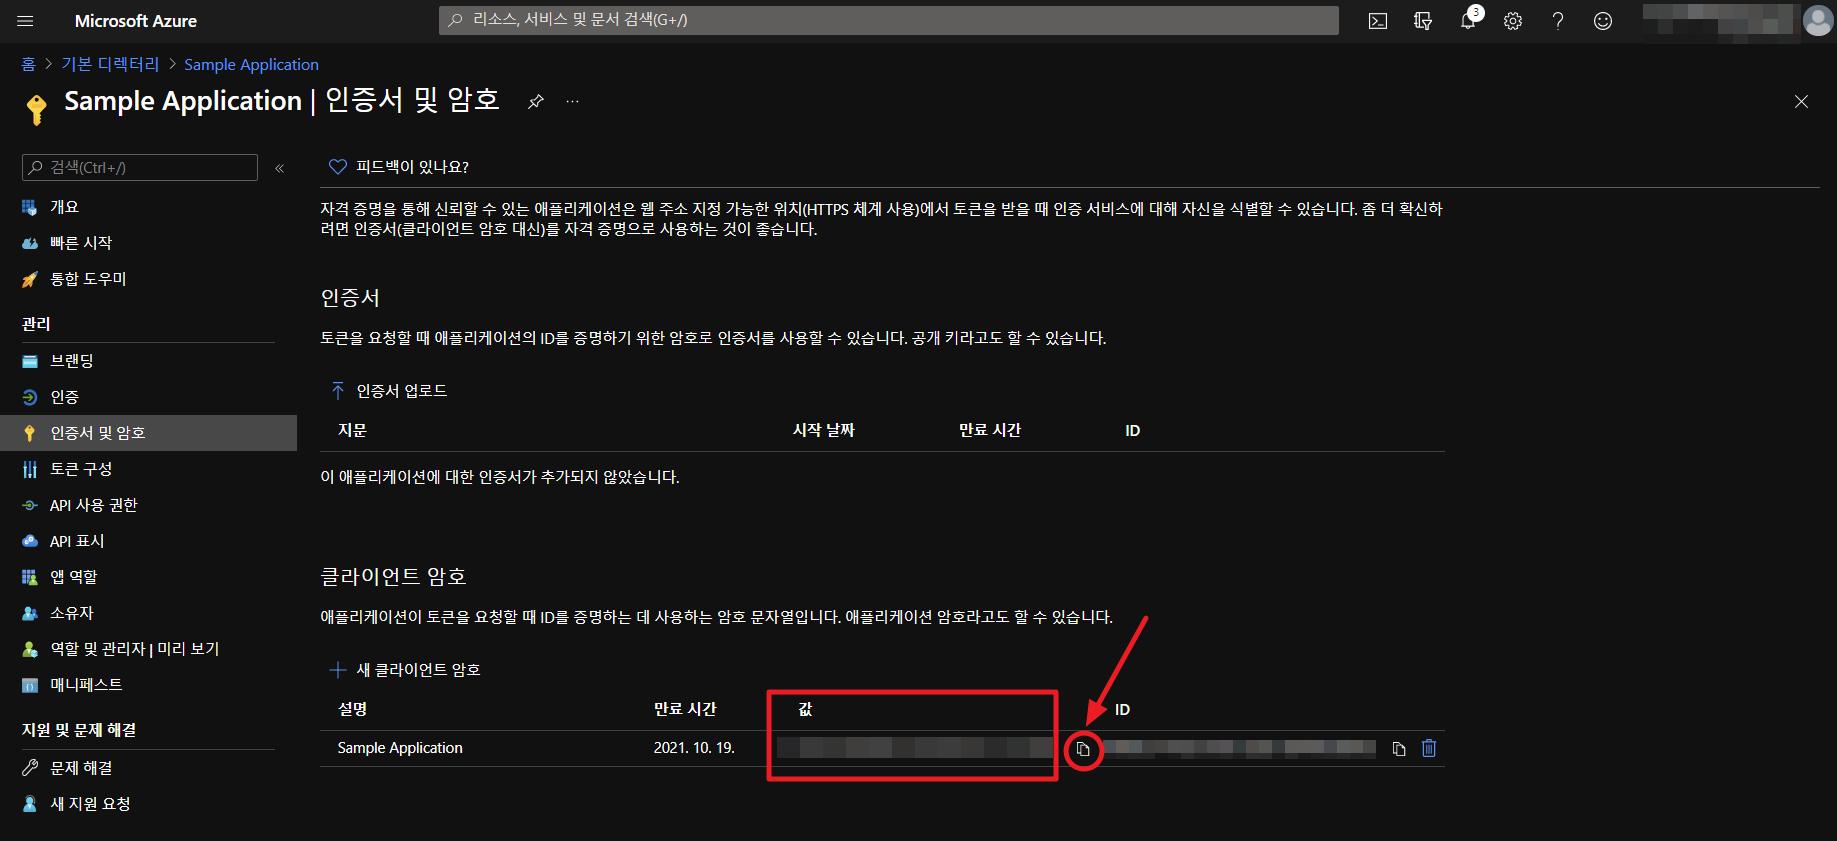Select API 사용 권한 in sidebar

(93, 505)
